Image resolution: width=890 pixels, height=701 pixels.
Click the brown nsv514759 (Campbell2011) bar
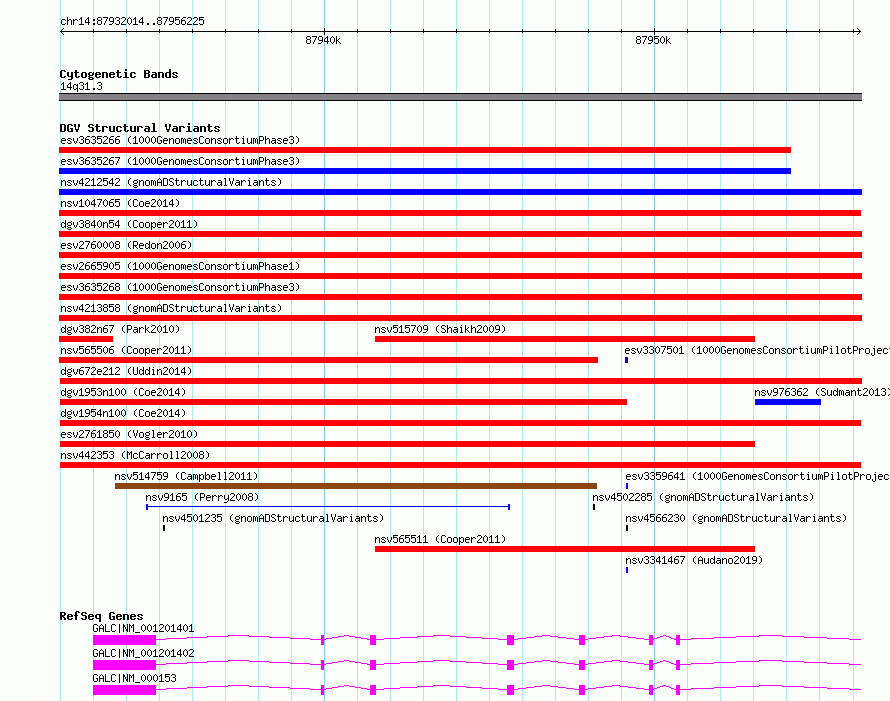click(356, 486)
